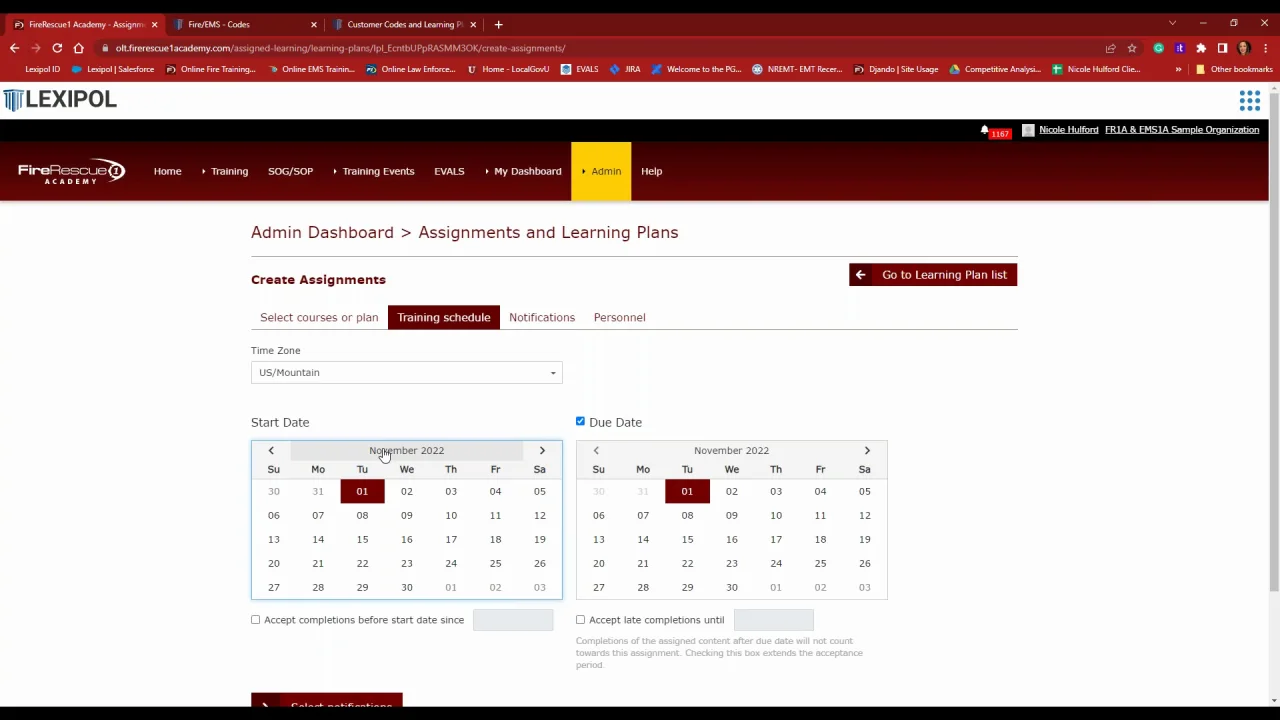Open the Help menu item

[651, 171]
